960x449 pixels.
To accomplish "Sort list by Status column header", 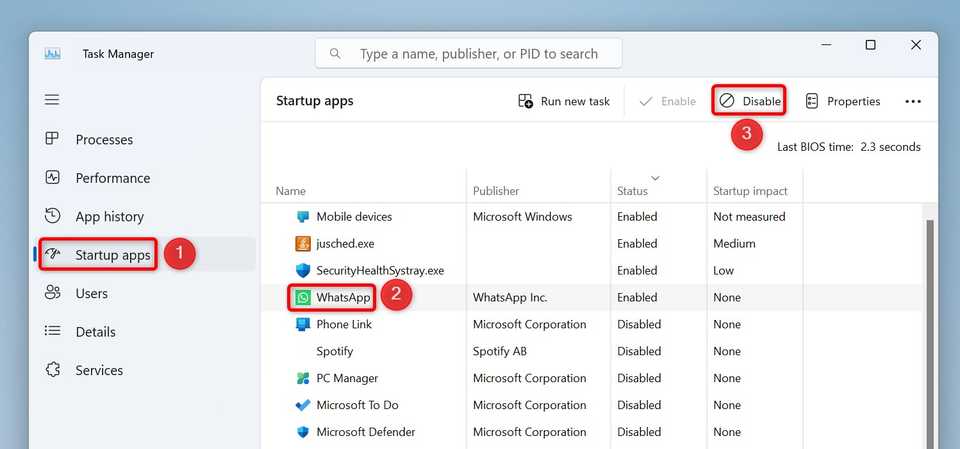I will (632, 191).
